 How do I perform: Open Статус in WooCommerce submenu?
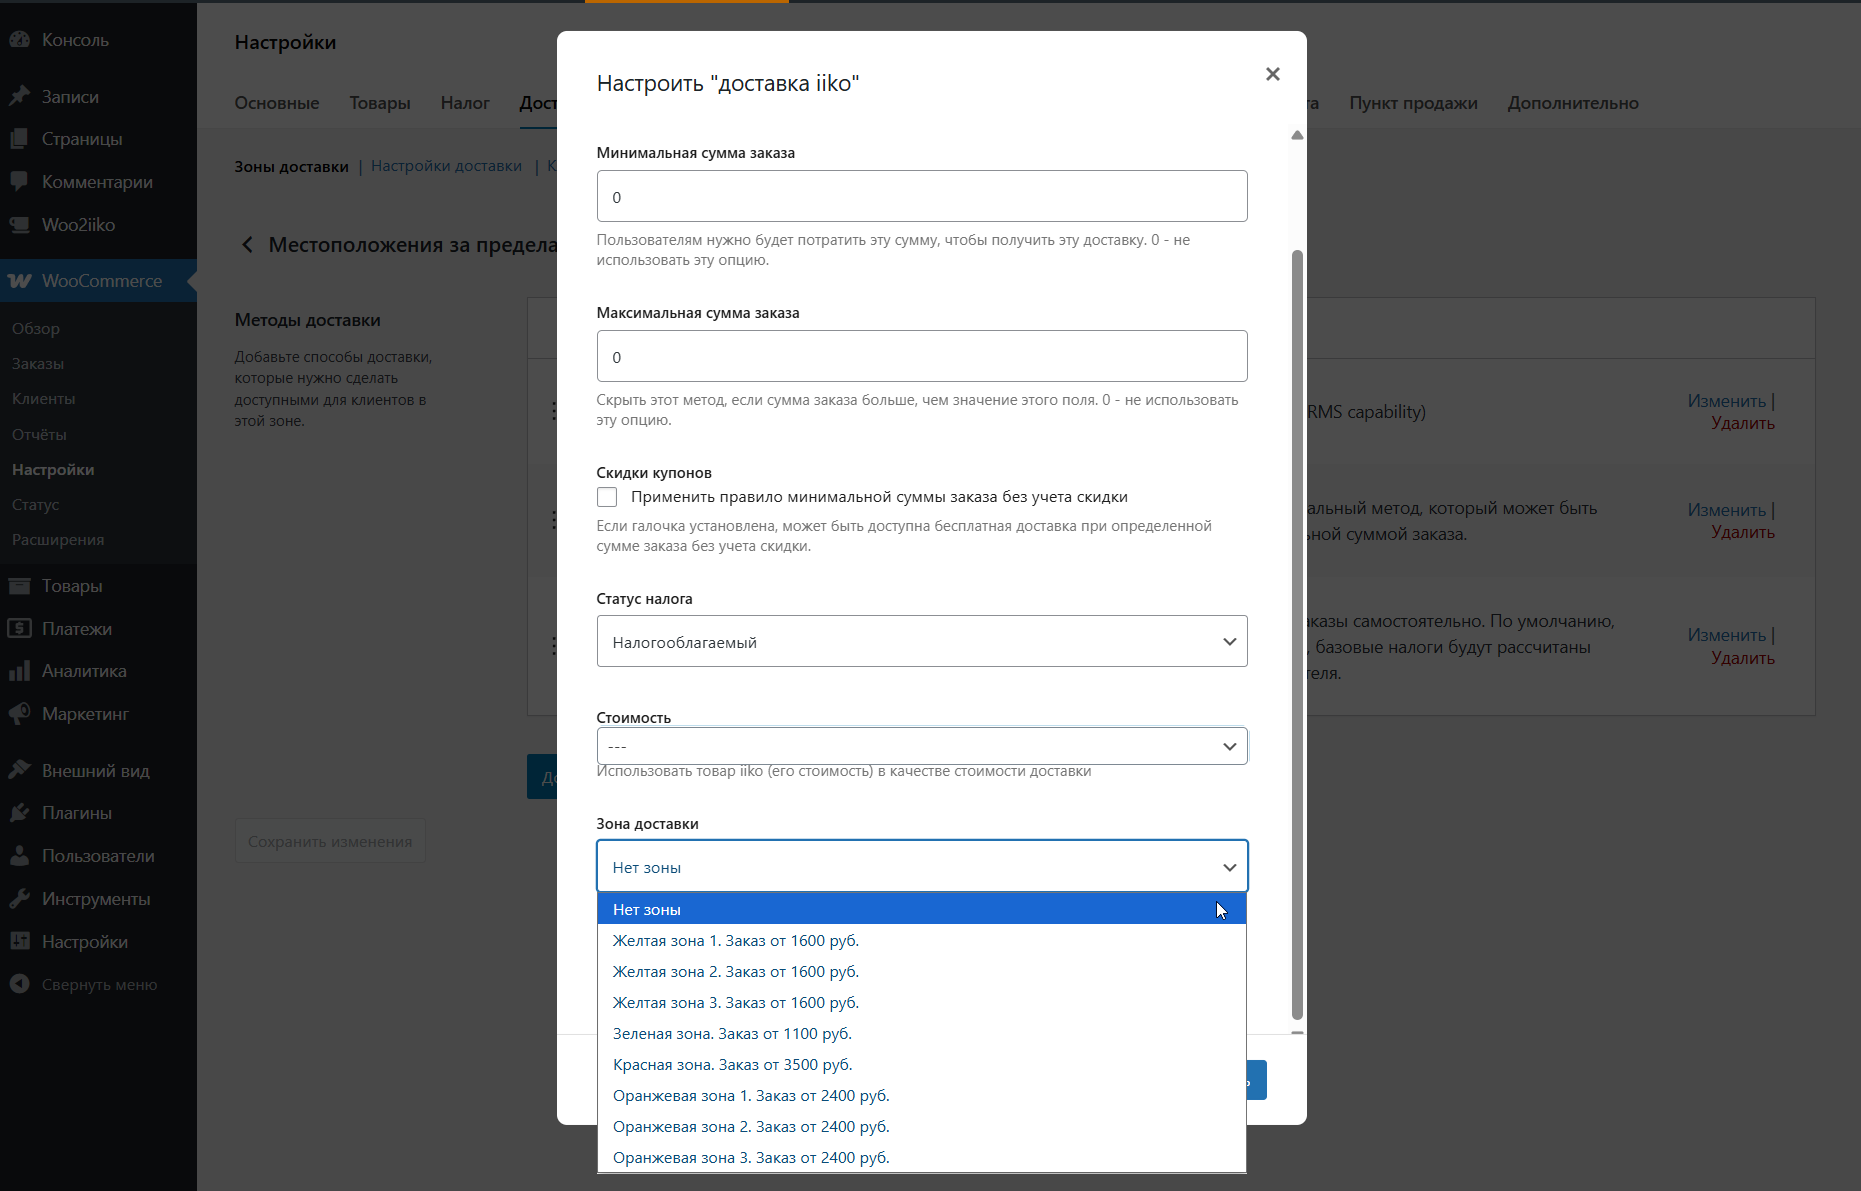(x=35, y=504)
